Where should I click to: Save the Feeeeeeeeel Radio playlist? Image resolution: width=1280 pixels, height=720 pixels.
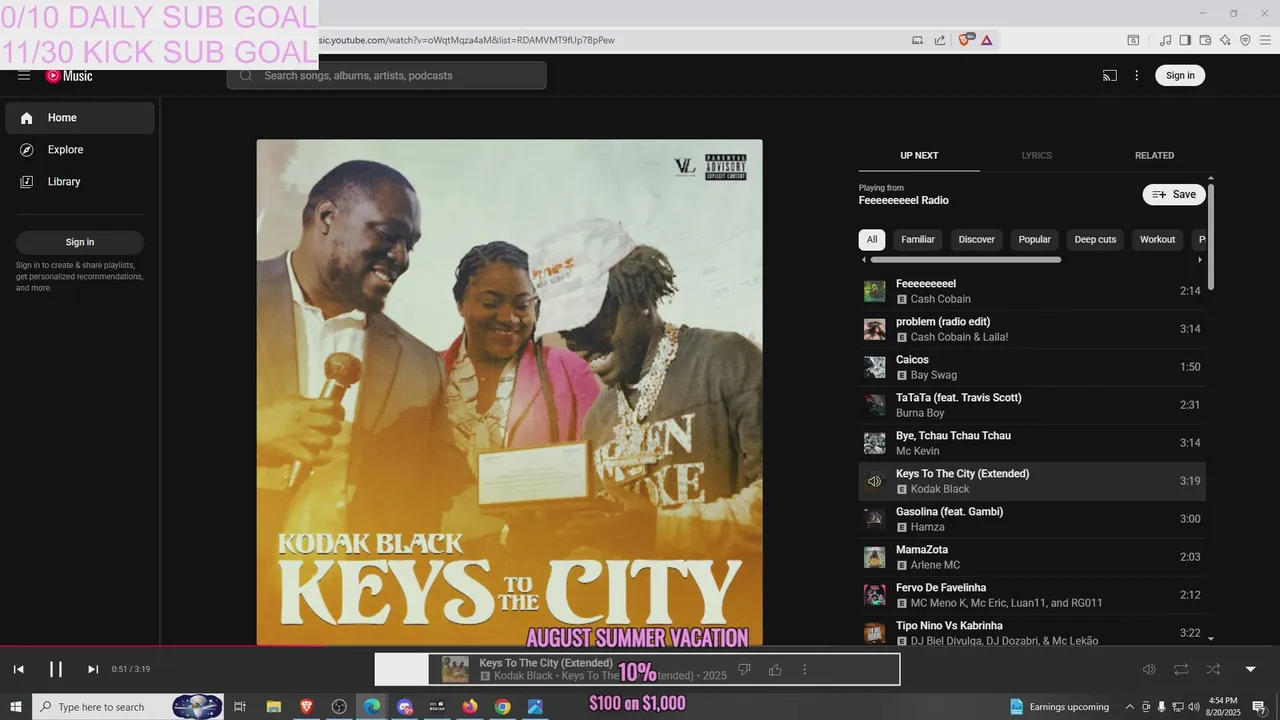click(x=1174, y=194)
